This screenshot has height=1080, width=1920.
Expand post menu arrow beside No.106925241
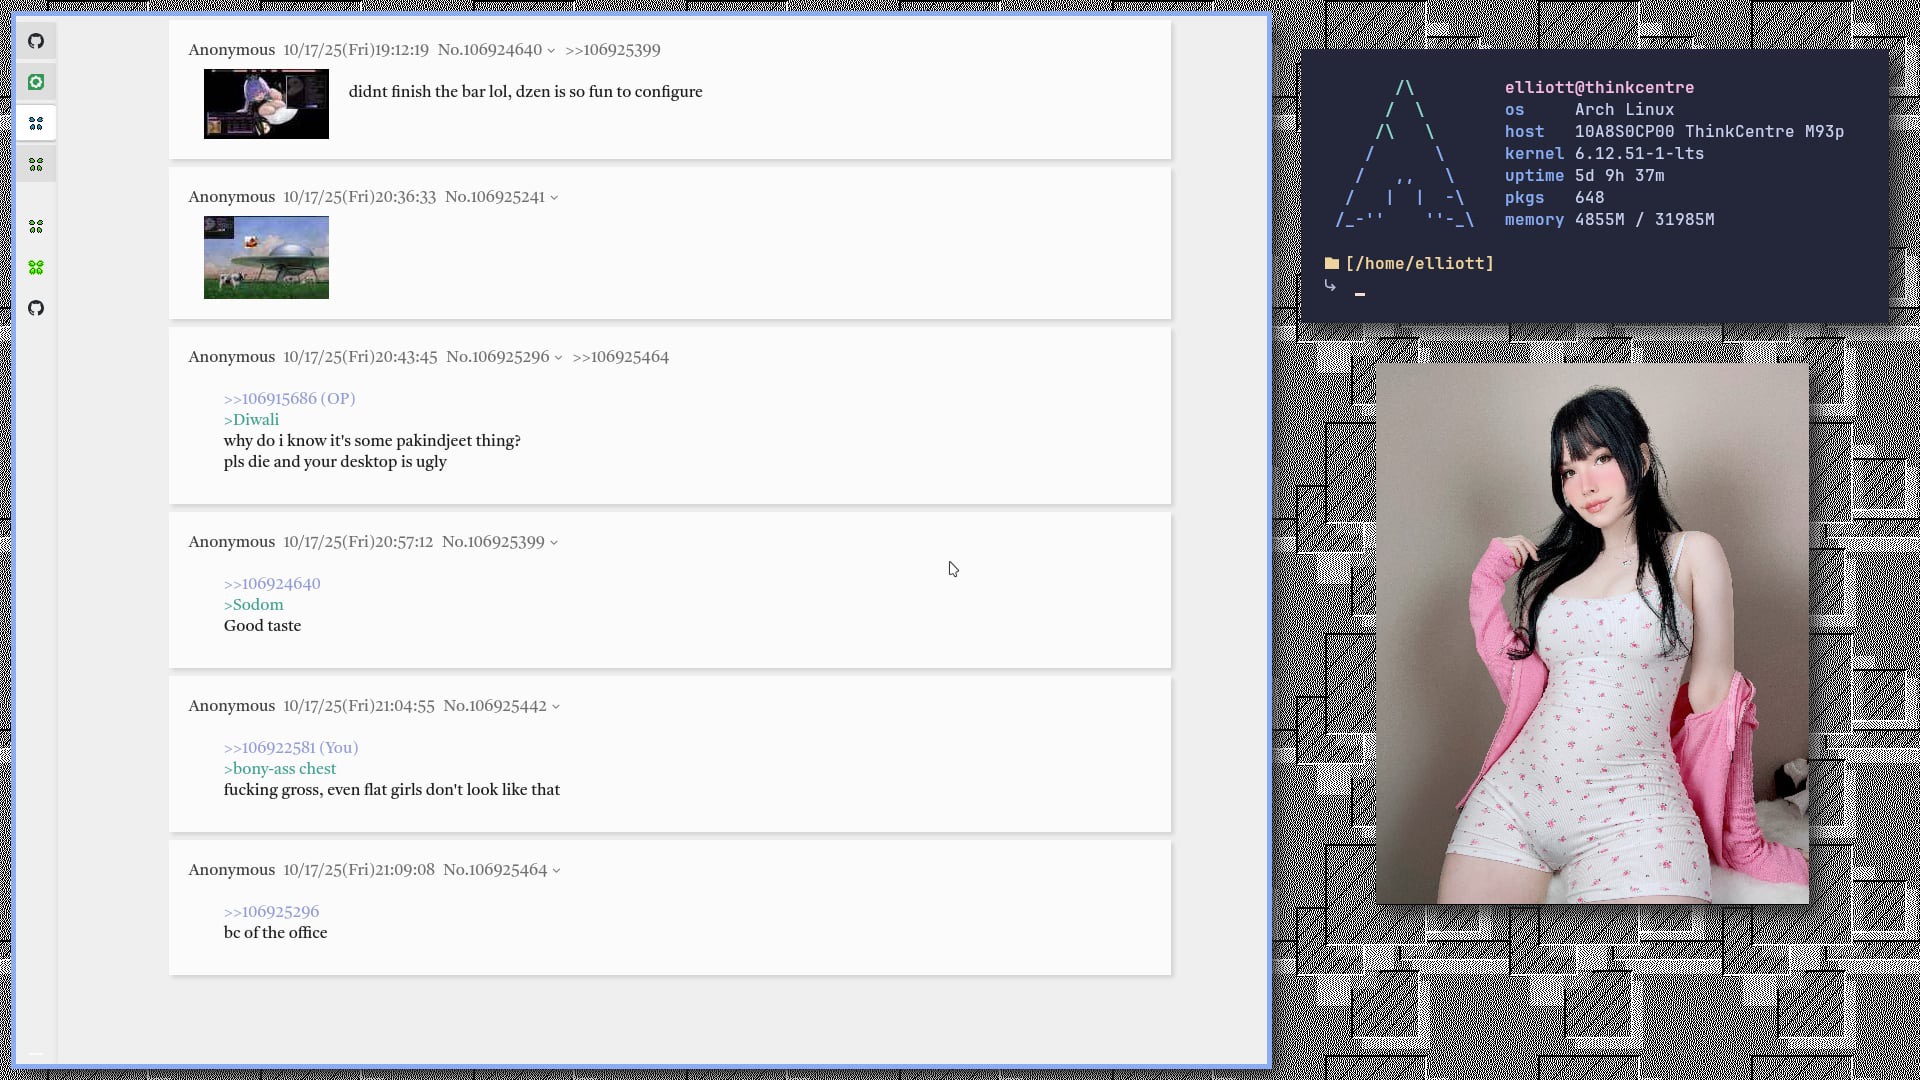pos(554,198)
